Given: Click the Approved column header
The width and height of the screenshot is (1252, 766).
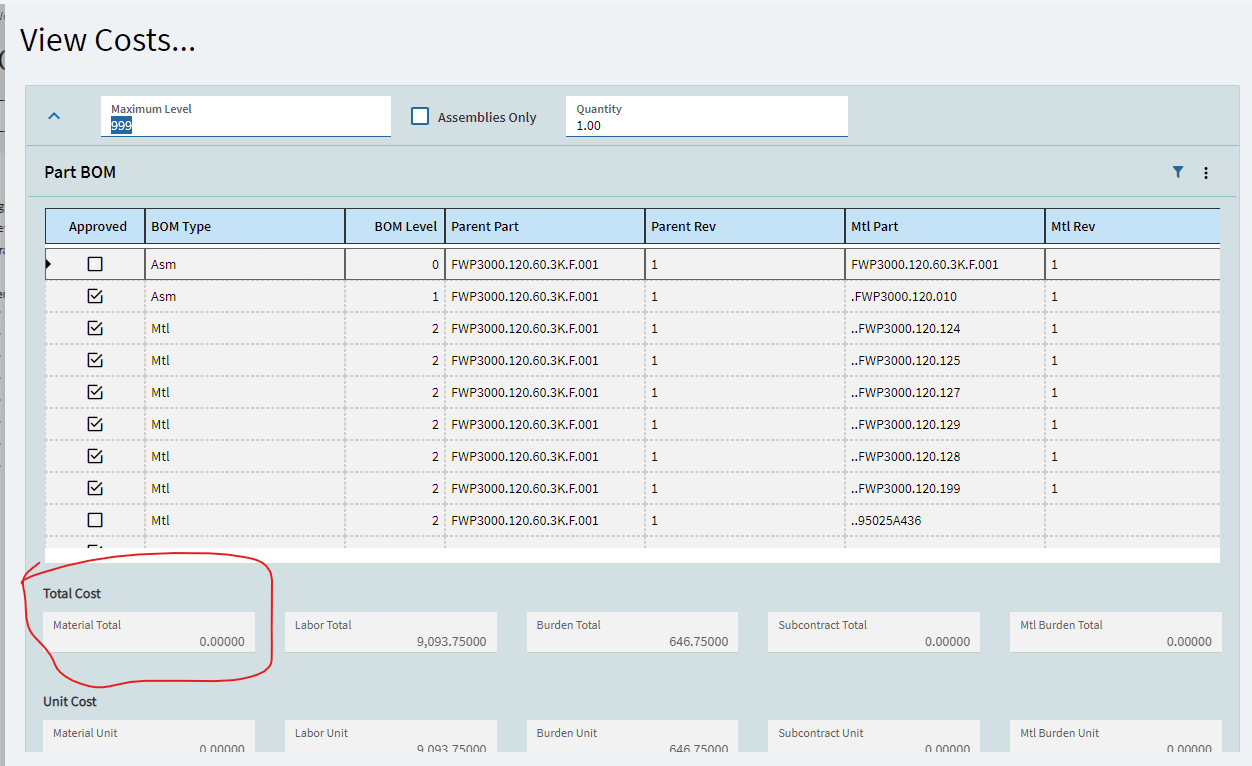Looking at the screenshot, I should pos(97,226).
